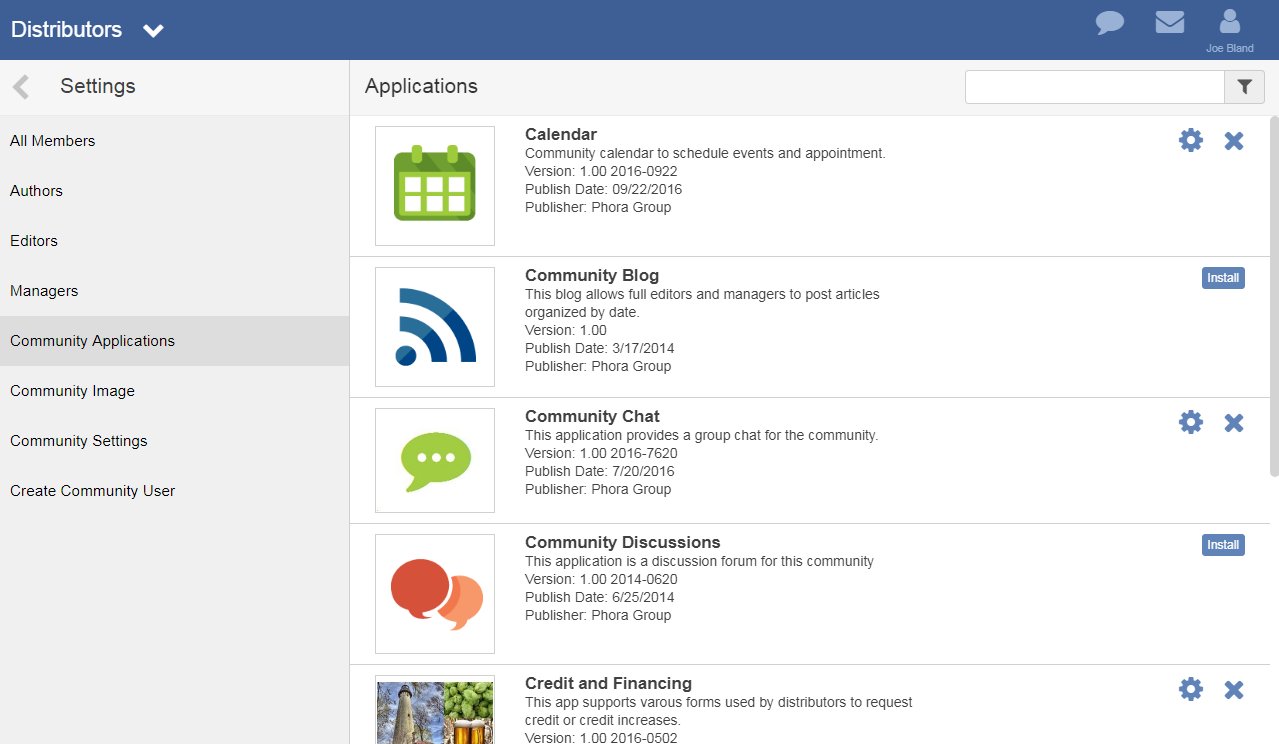The image size is (1279, 744).
Task: Select Community Image in Settings menu
Action: 175,391
